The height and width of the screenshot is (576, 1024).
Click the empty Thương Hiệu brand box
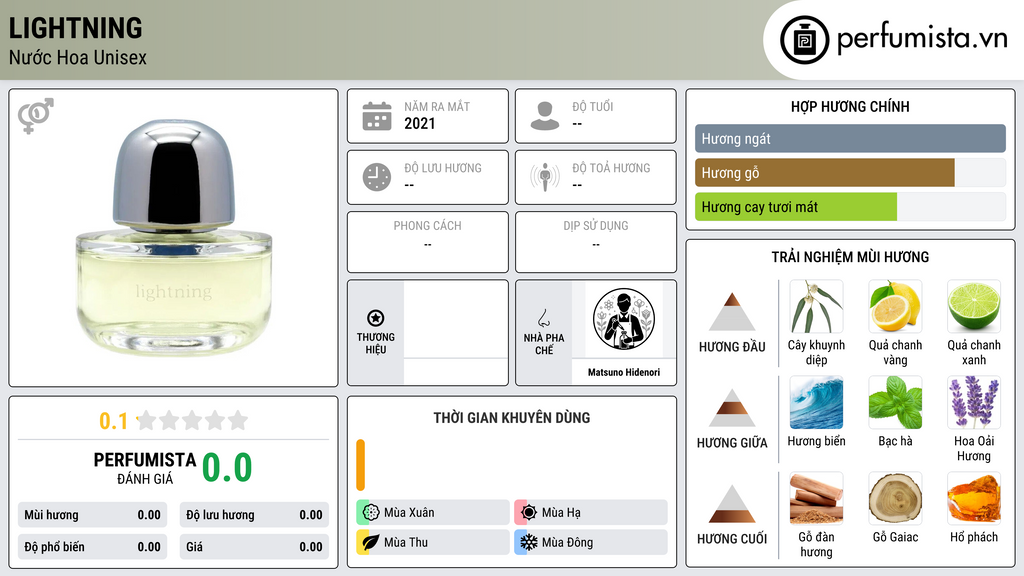456,333
